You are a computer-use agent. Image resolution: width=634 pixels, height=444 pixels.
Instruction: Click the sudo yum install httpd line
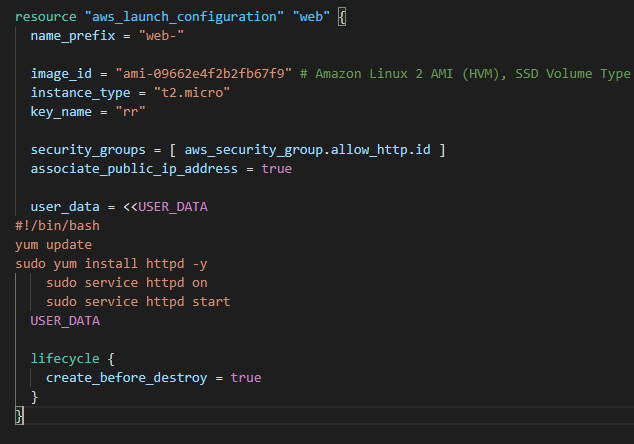tap(111, 264)
